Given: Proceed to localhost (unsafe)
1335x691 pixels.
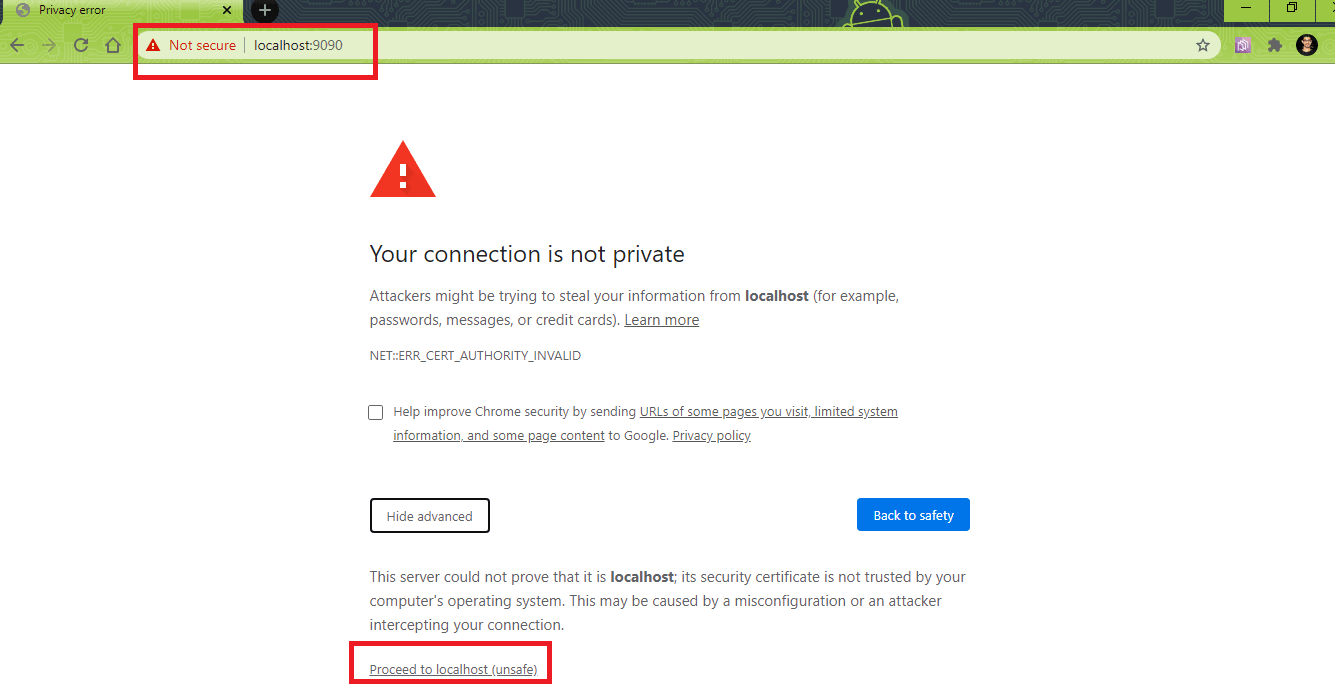Looking at the screenshot, I should pyautogui.click(x=460, y=669).
